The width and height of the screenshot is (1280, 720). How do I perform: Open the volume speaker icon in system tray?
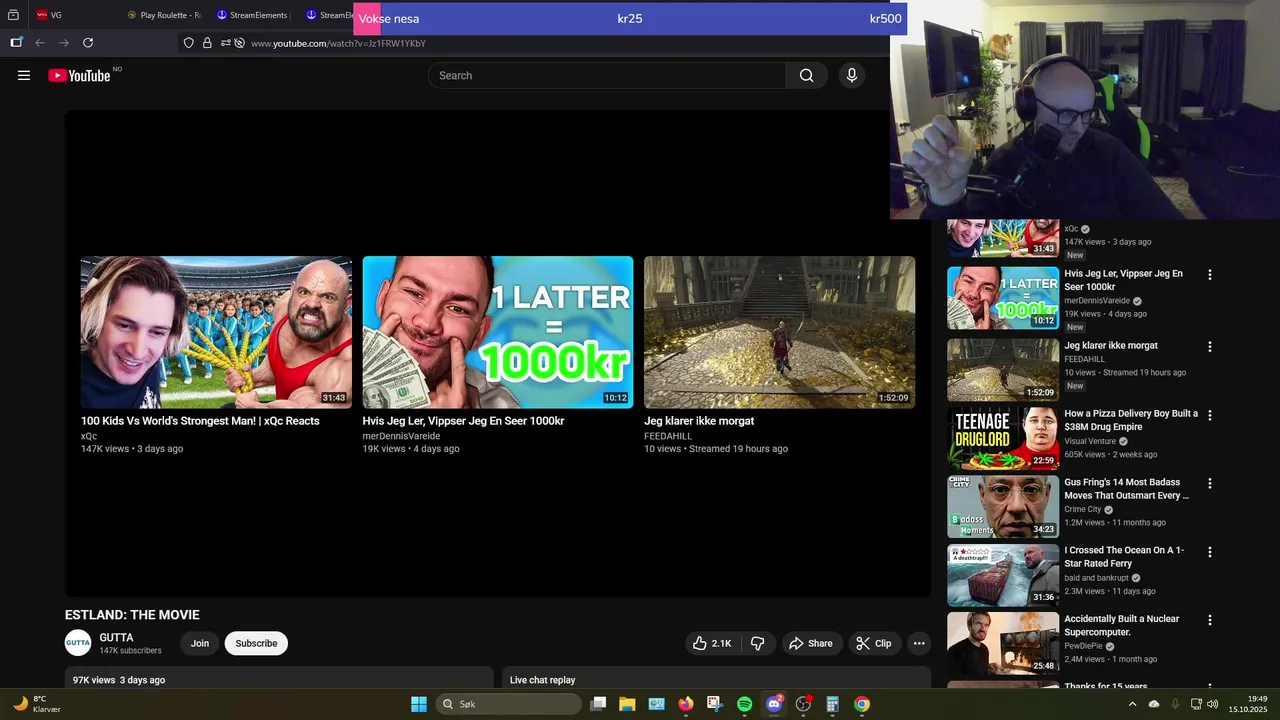1213,704
